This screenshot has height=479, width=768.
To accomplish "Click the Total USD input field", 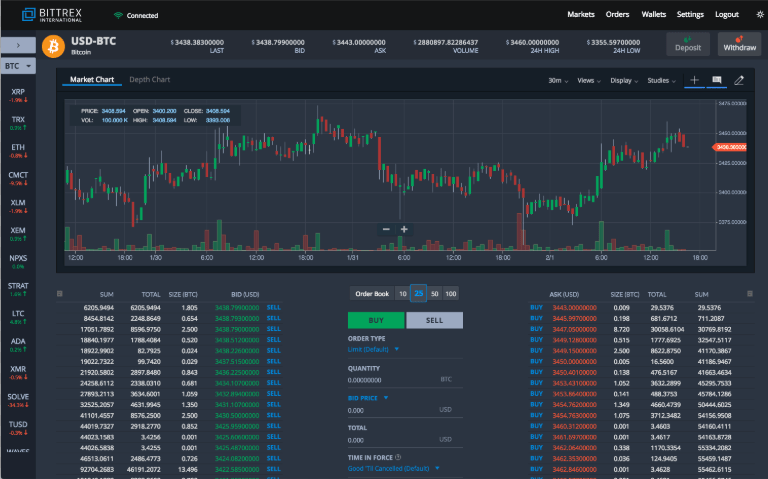I will pos(405,440).
